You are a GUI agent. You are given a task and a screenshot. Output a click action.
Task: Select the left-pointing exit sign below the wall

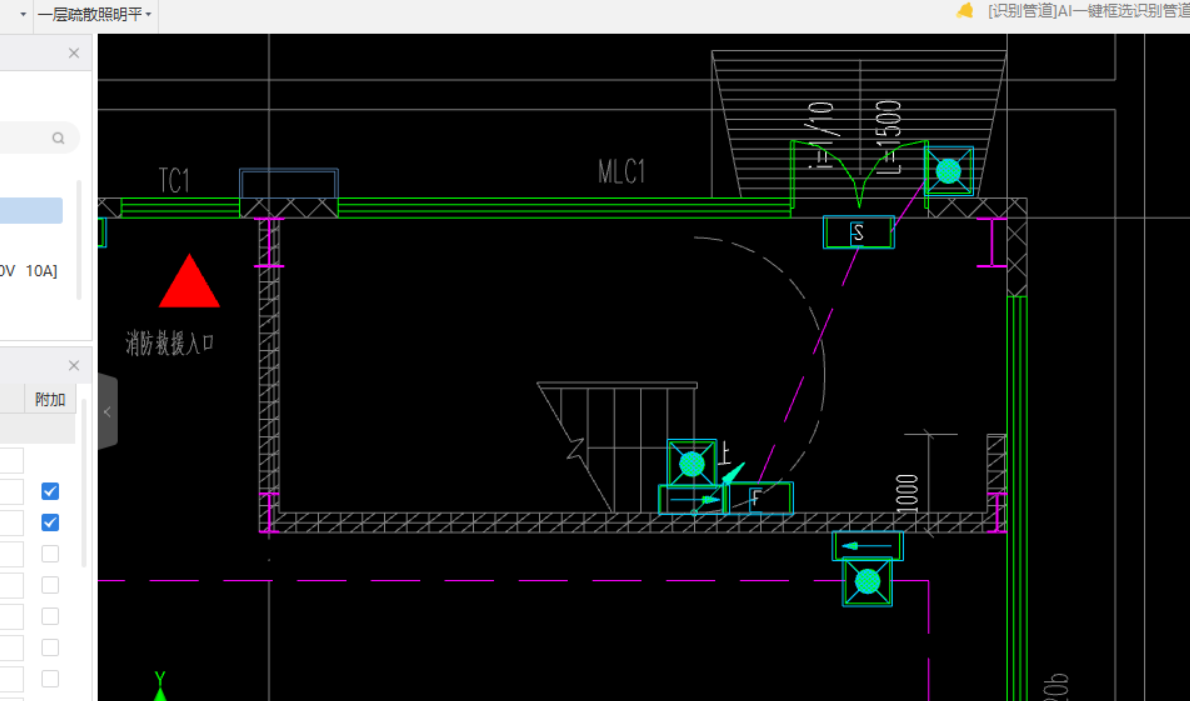click(x=867, y=545)
